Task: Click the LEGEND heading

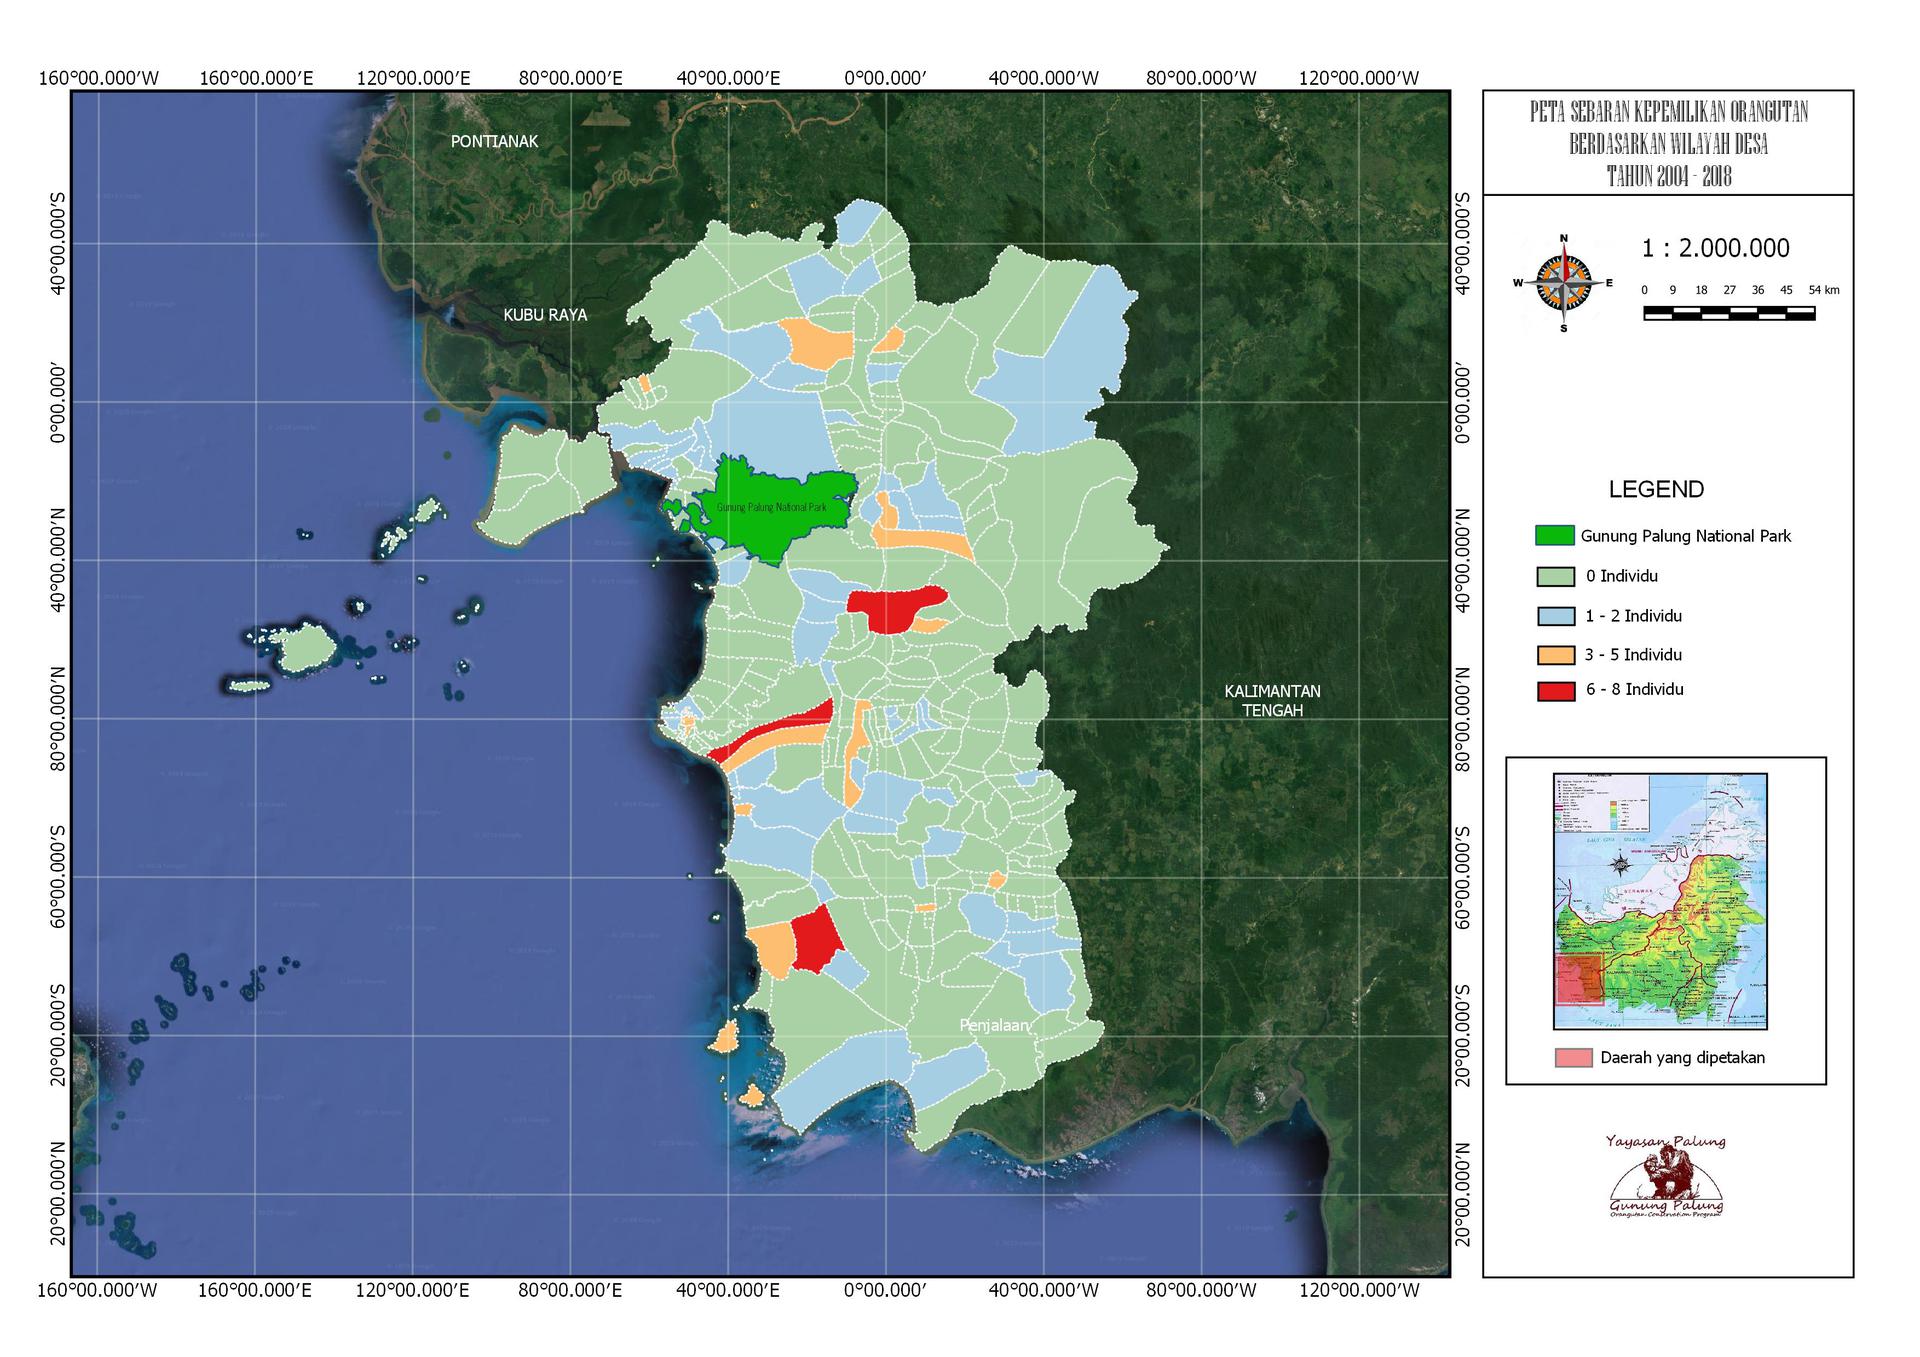Action: click(1656, 489)
